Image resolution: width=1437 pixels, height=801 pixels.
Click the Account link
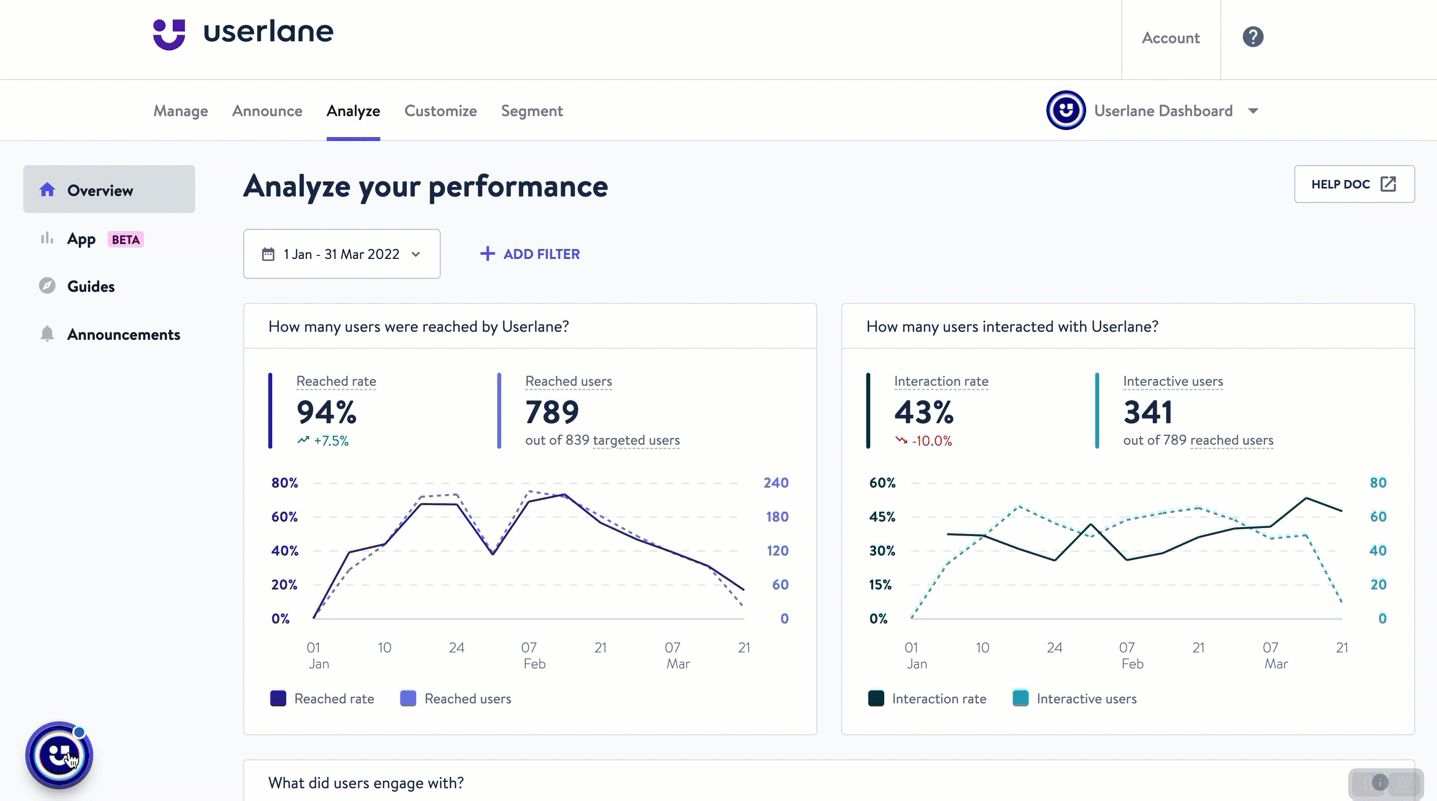click(x=1171, y=38)
